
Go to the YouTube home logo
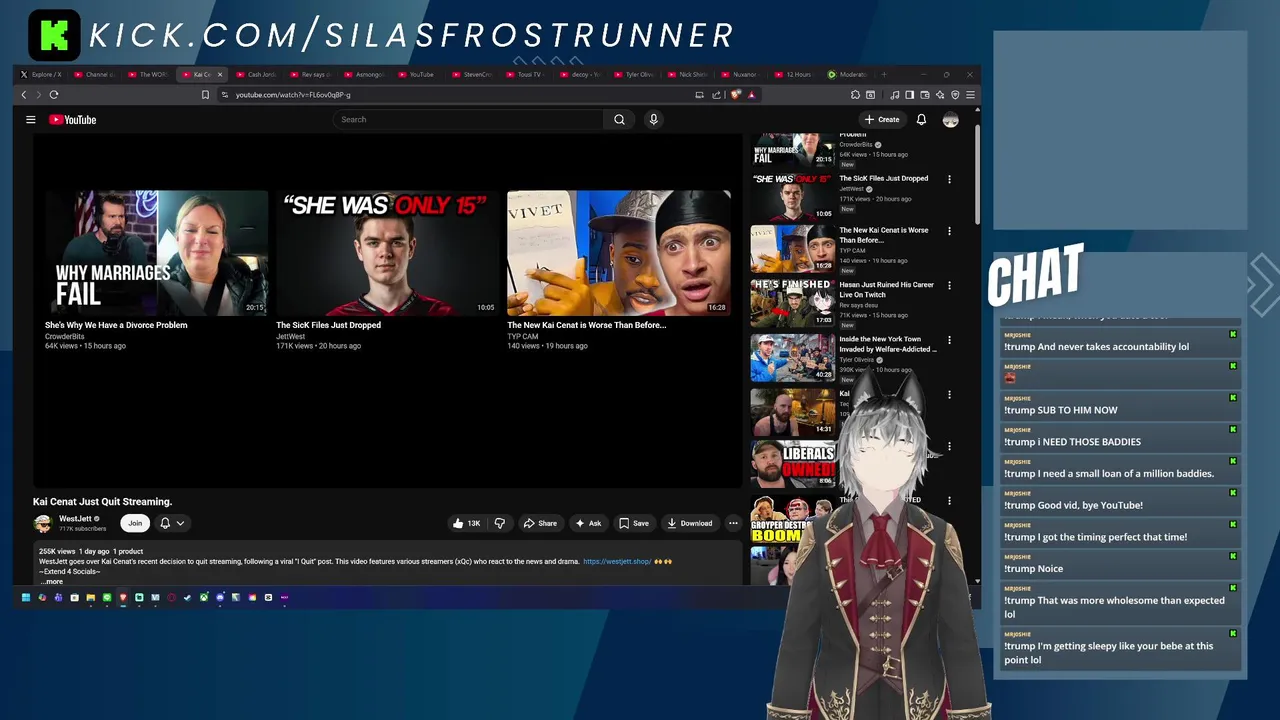tap(73, 120)
